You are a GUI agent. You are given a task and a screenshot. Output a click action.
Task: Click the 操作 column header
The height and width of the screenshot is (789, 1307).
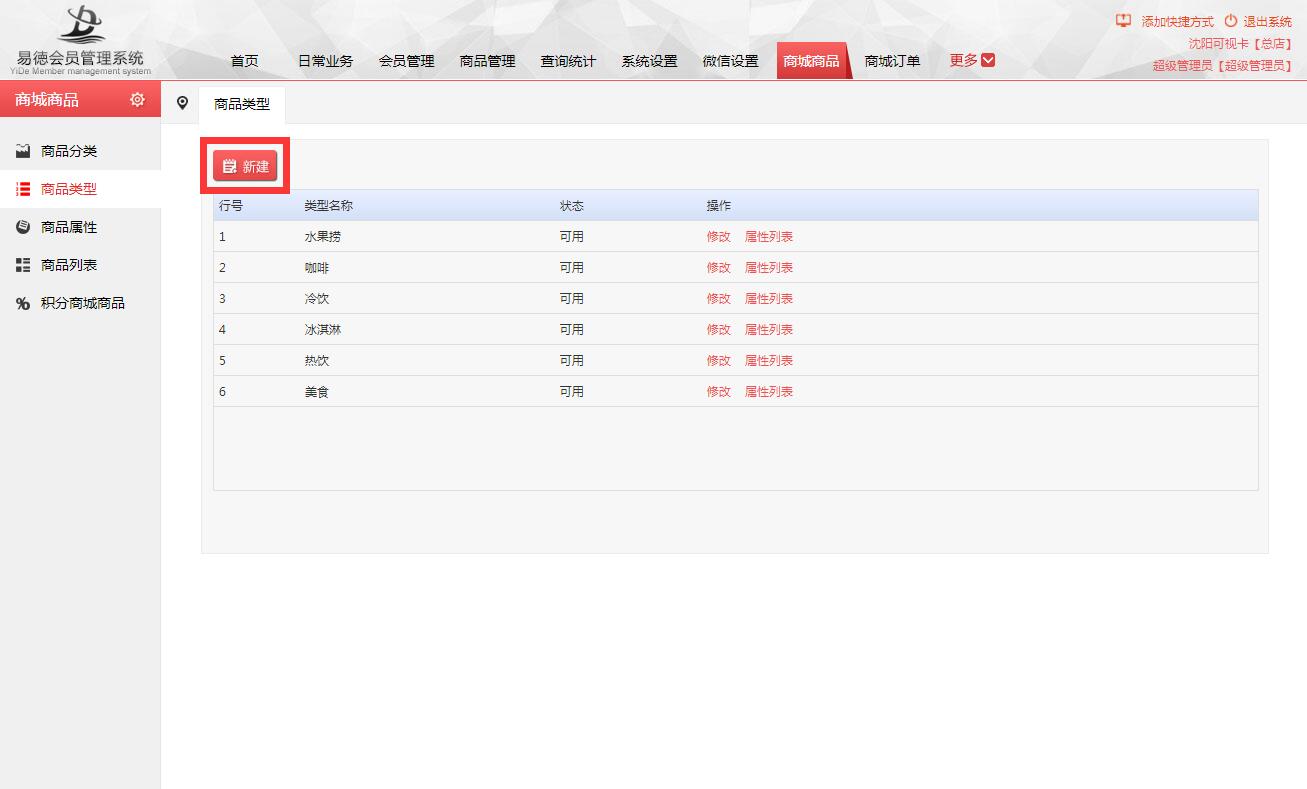(718, 206)
